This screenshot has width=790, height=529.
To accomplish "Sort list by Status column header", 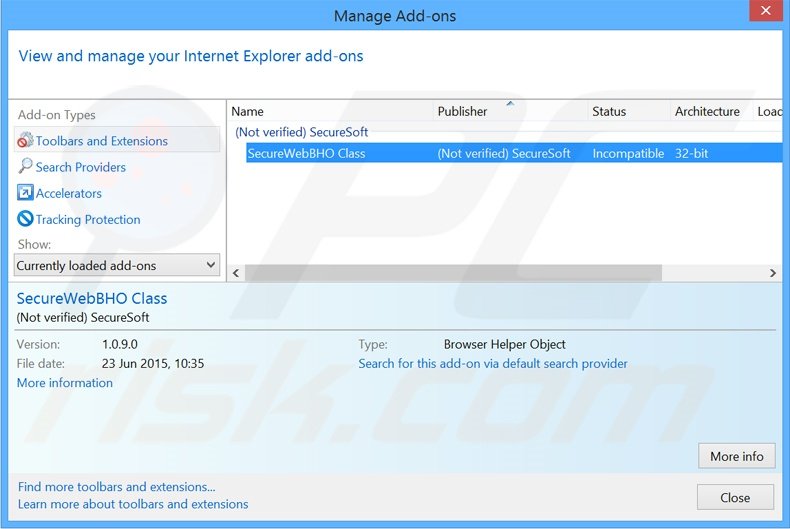I will [629, 111].
